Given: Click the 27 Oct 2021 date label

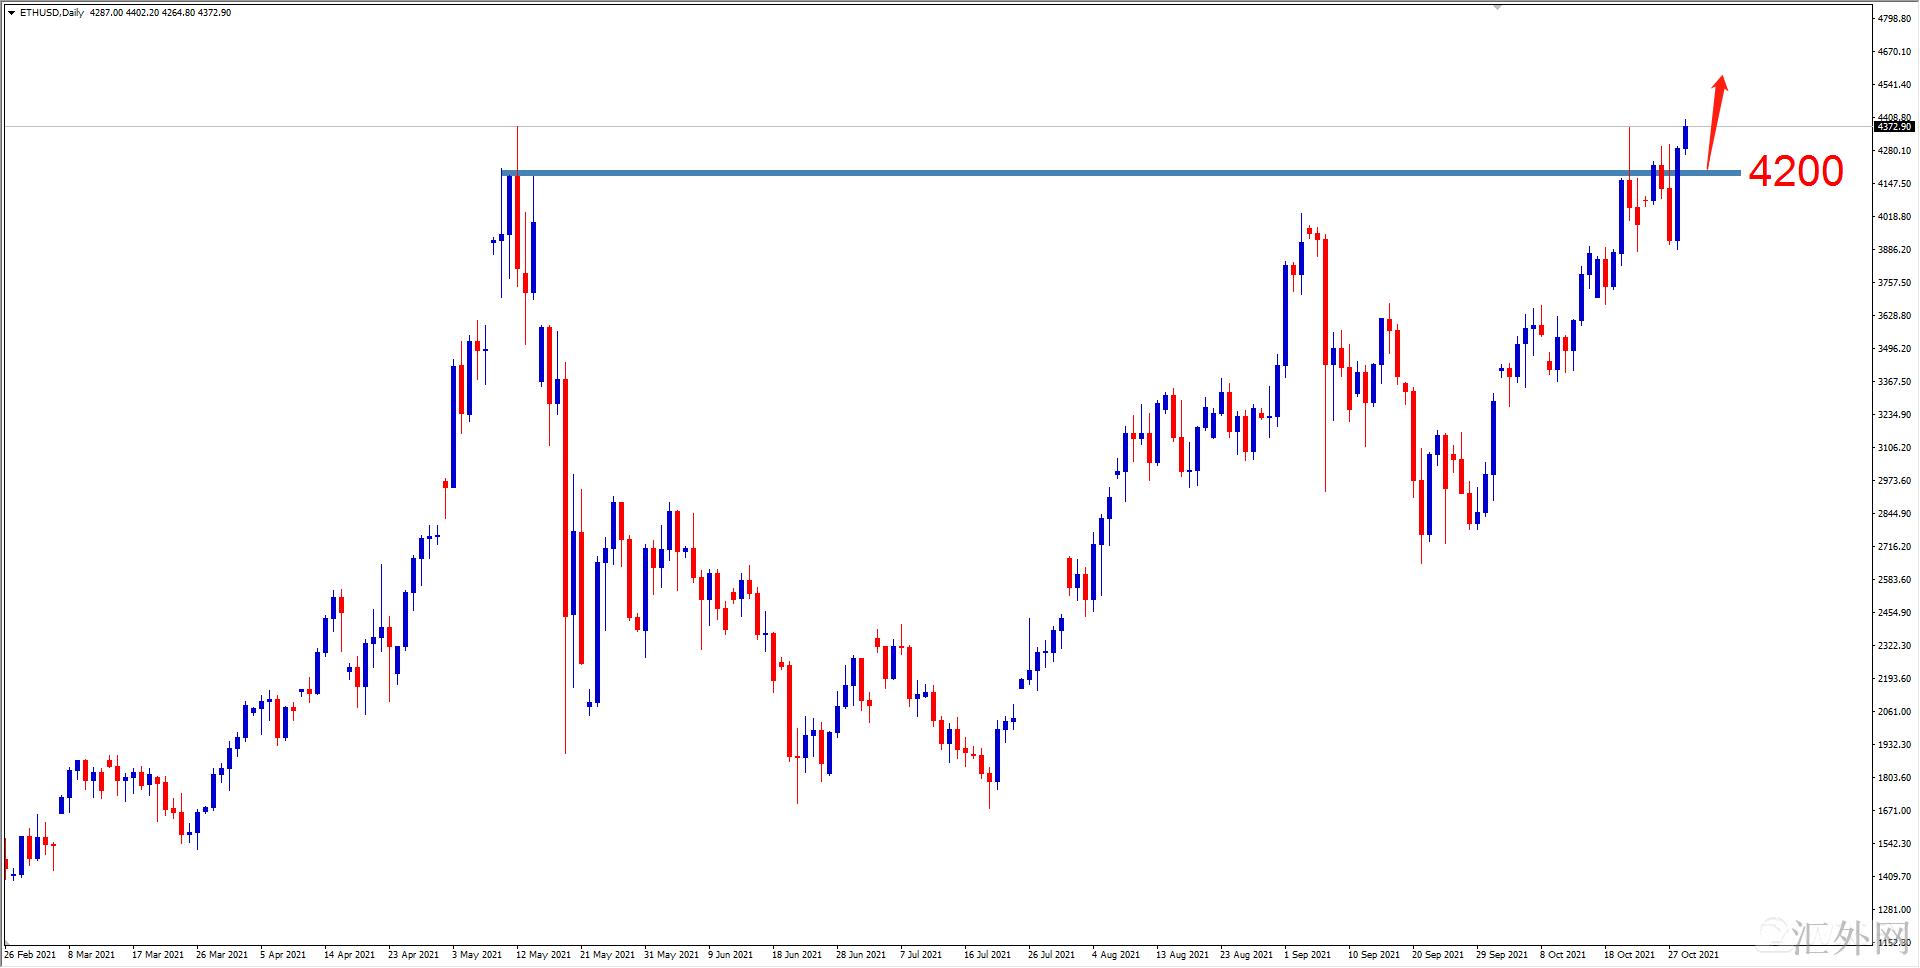Looking at the screenshot, I should [x=1693, y=955].
